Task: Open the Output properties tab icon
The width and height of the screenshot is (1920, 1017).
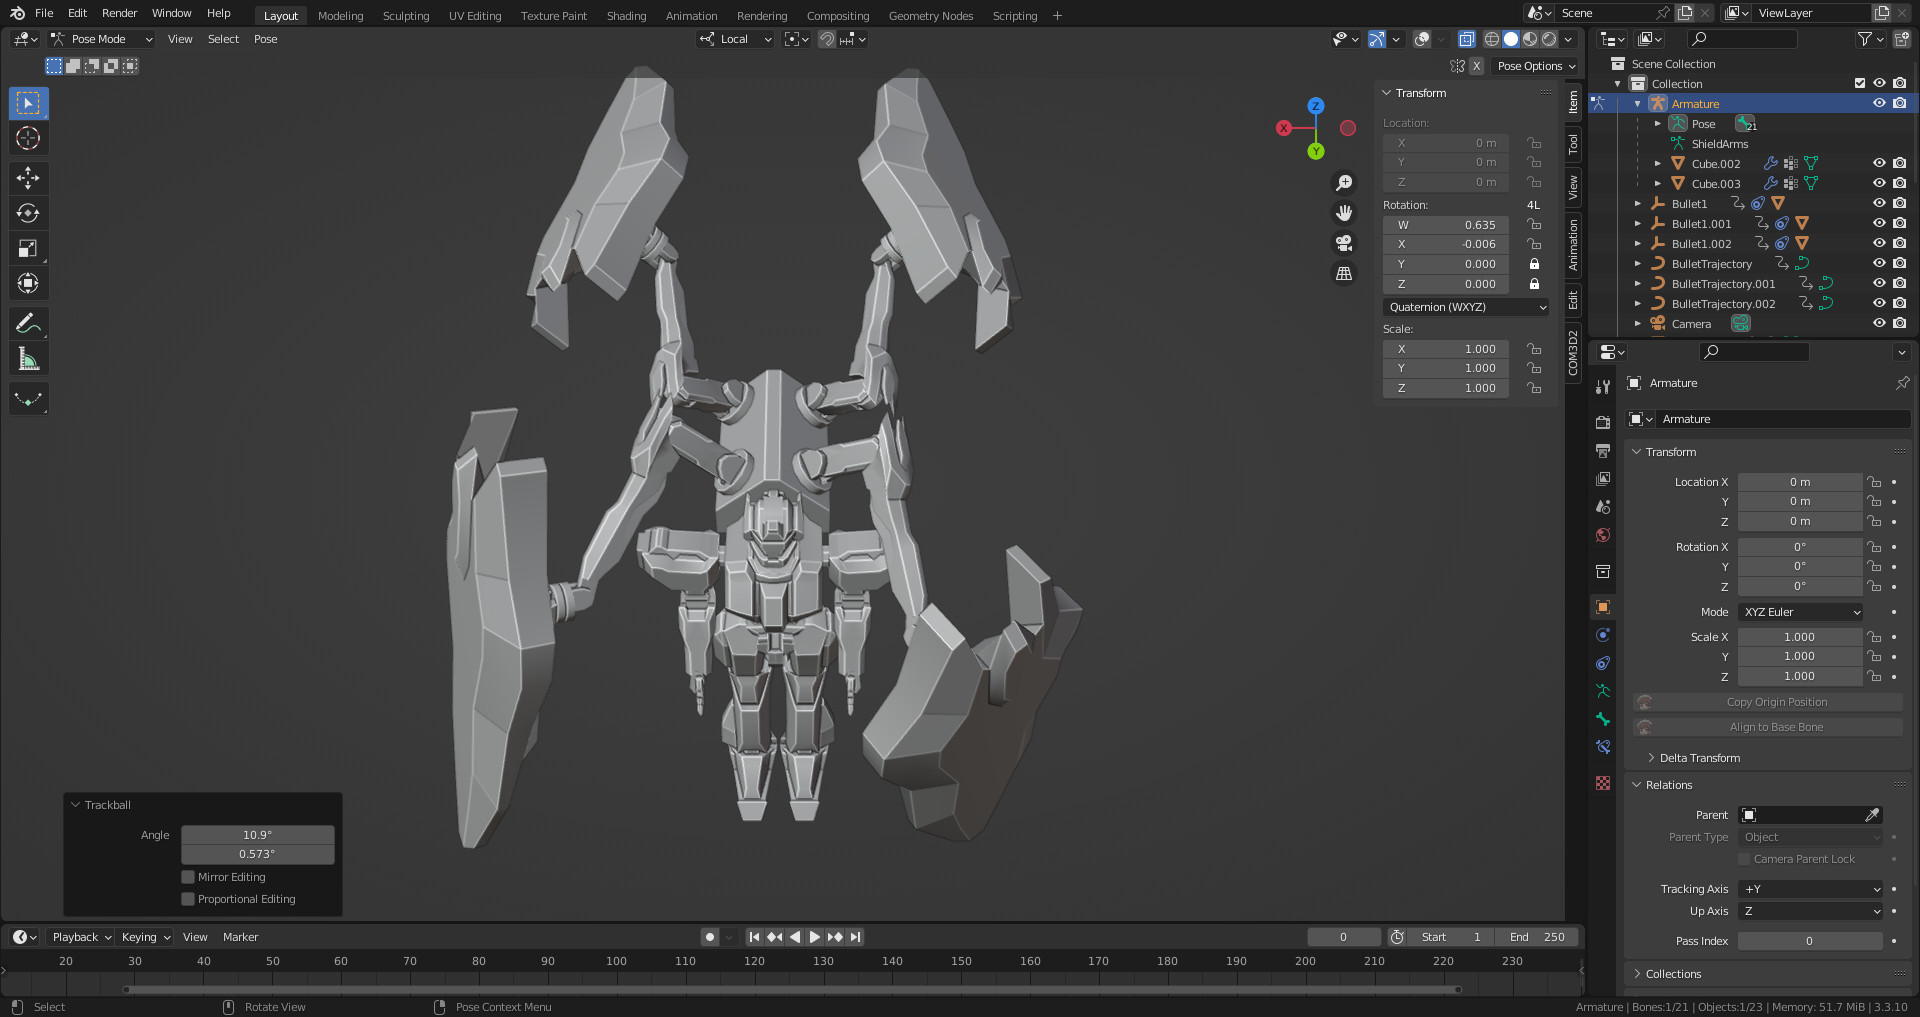Action: 1603,451
